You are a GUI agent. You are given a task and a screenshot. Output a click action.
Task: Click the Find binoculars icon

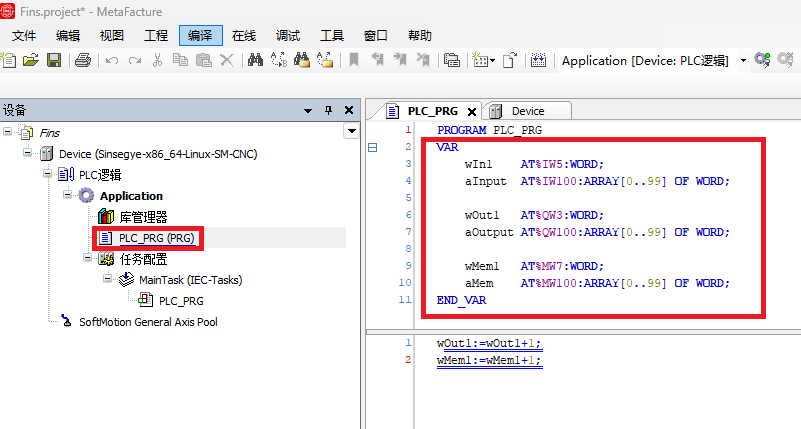255,61
